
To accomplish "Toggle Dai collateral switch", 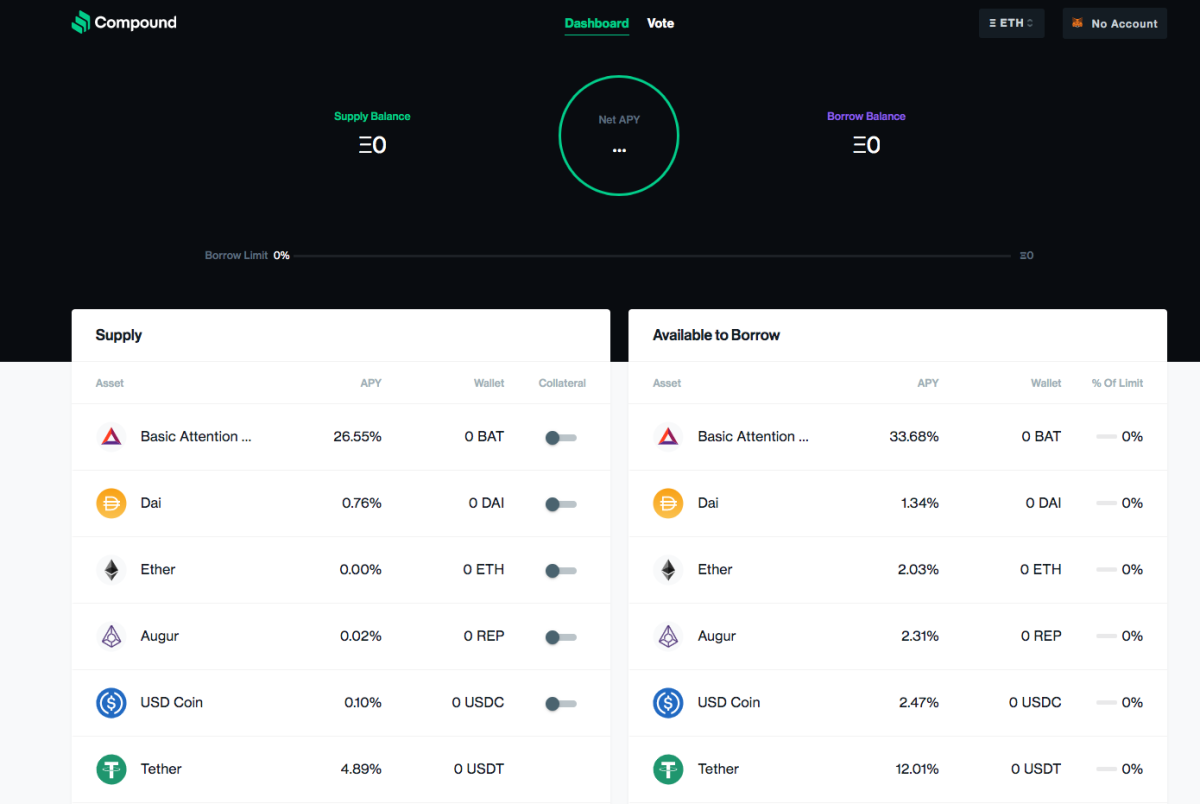I will (x=560, y=504).
